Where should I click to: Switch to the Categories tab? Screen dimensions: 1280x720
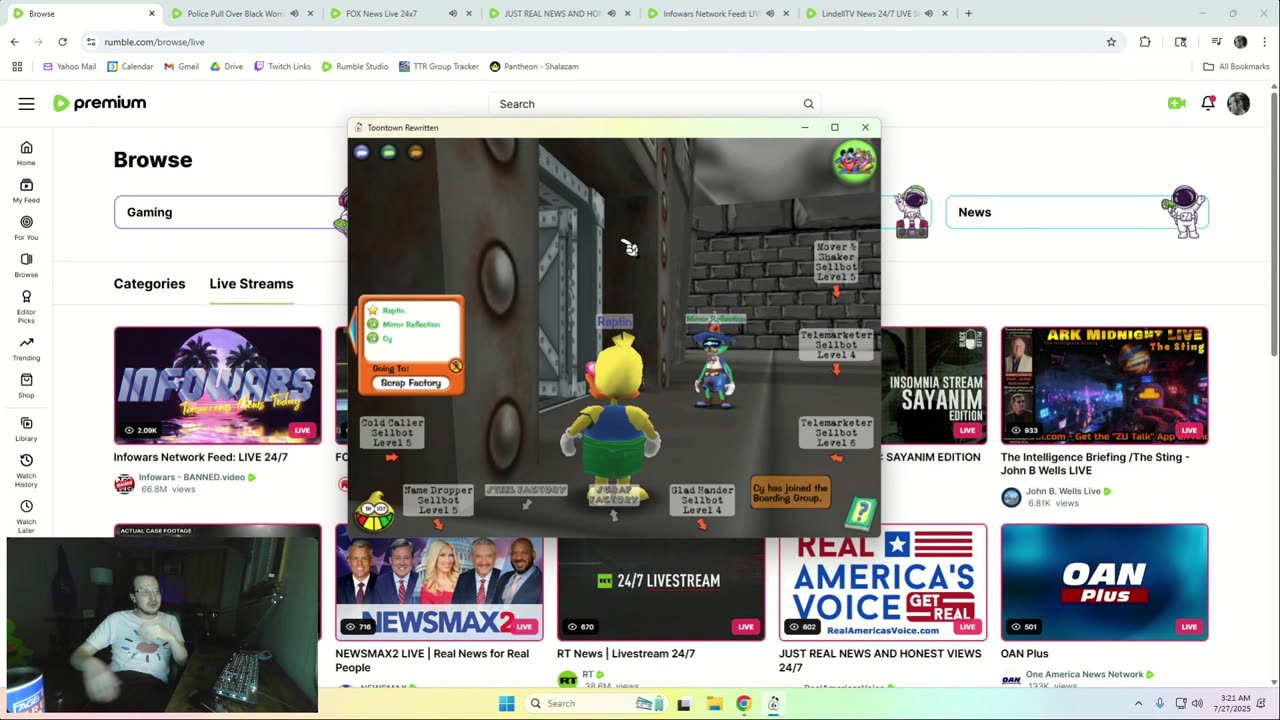(x=149, y=284)
